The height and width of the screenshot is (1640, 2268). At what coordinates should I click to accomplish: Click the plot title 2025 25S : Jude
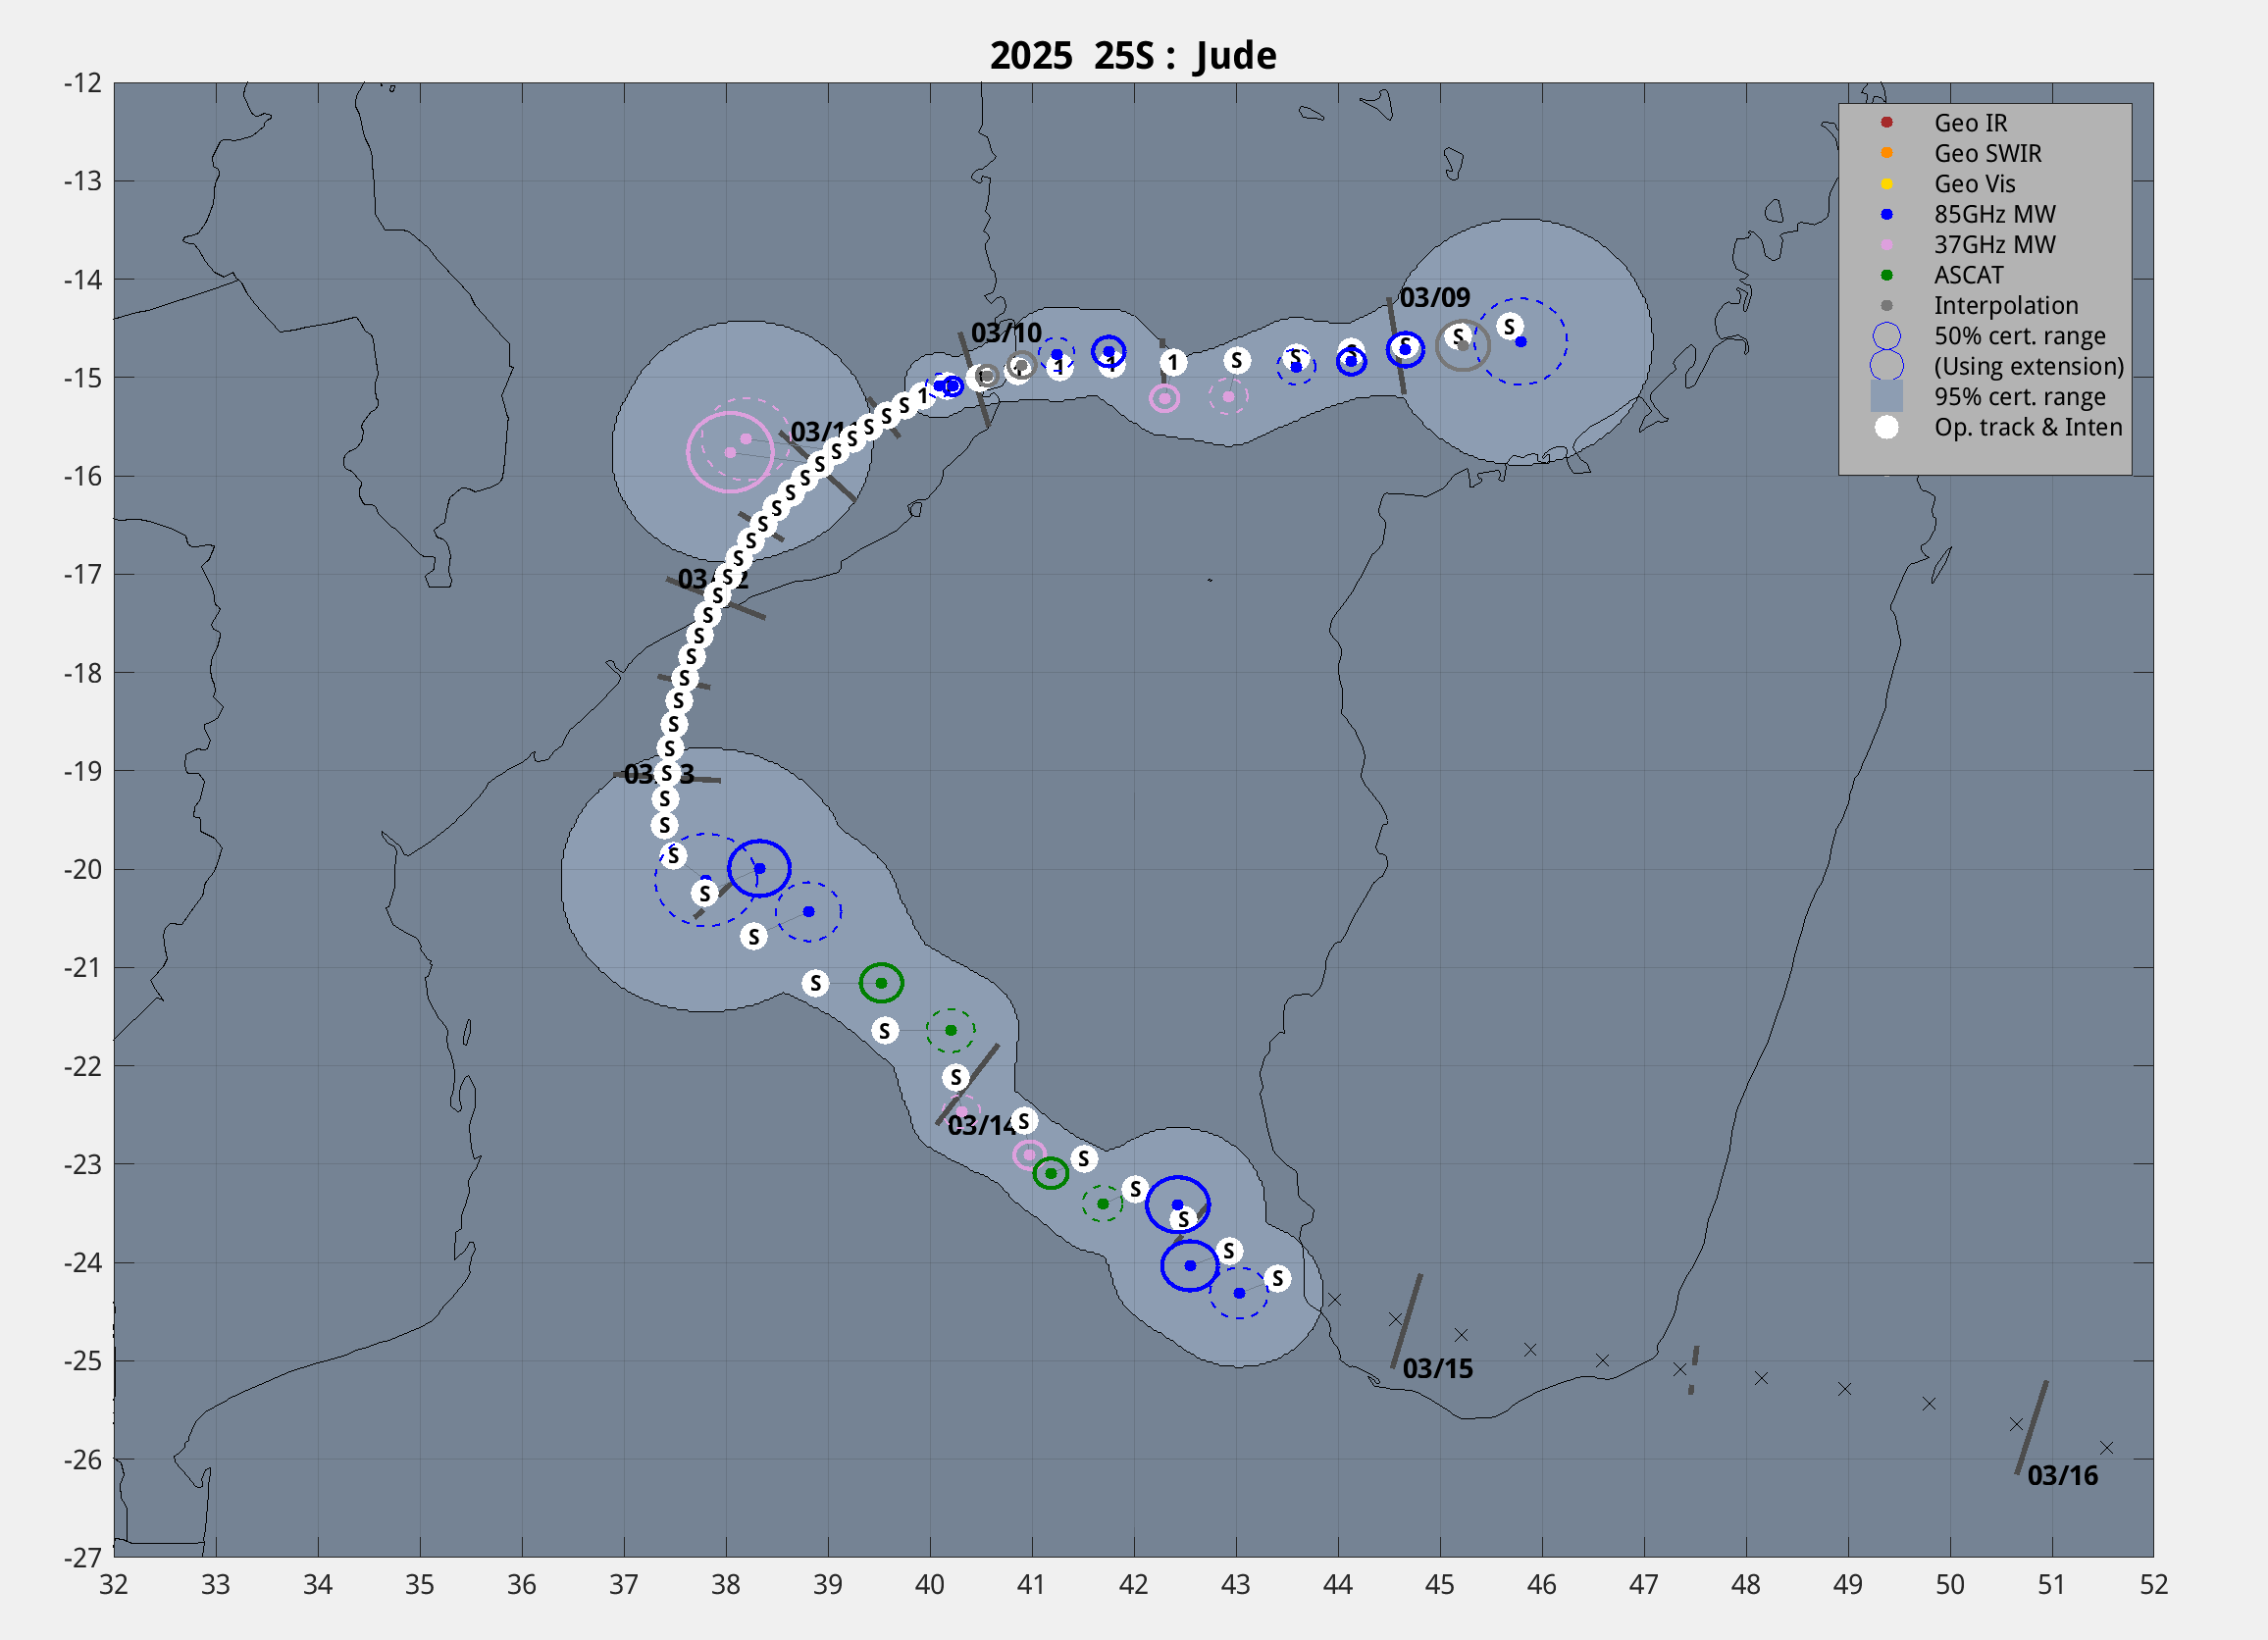tap(1133, 55)
